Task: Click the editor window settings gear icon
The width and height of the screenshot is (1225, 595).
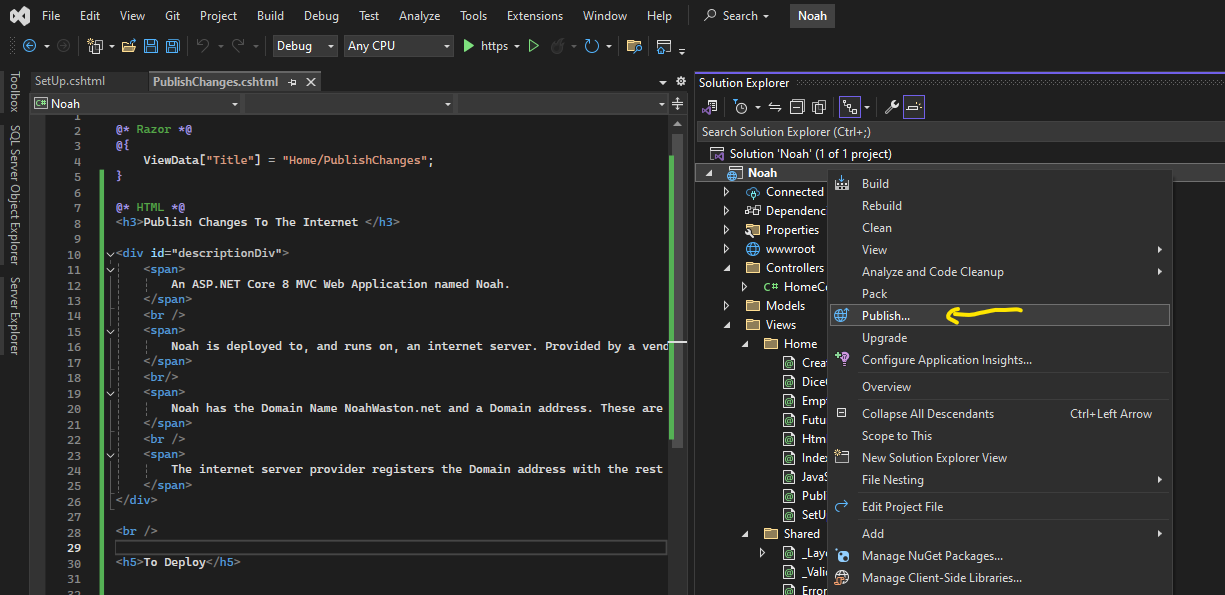Action: coord(682,82)
